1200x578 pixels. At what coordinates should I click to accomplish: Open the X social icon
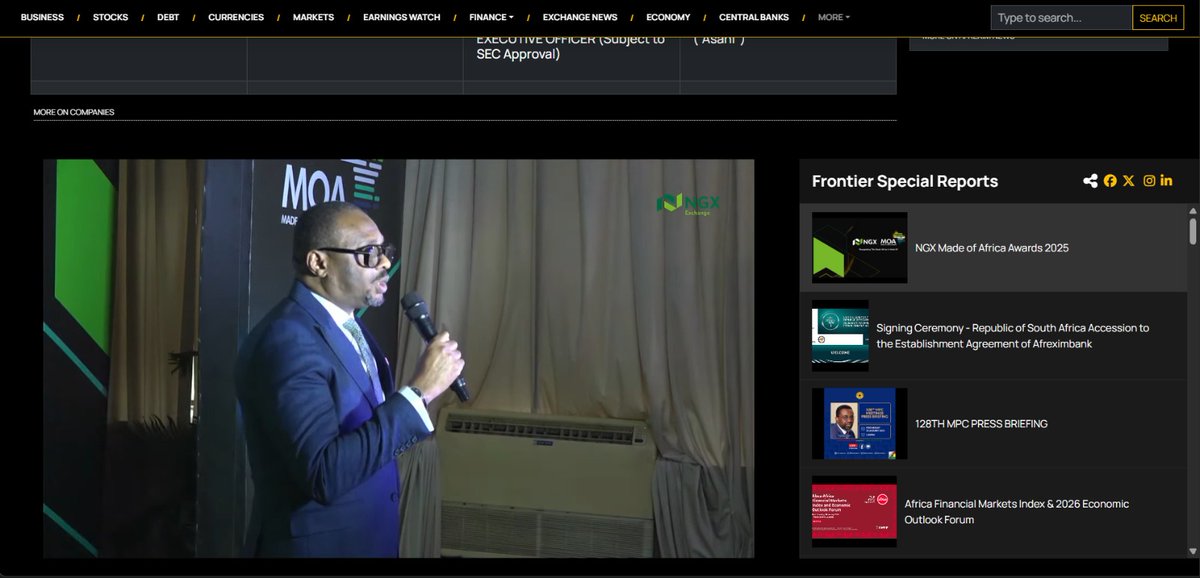click(1129, 181)
